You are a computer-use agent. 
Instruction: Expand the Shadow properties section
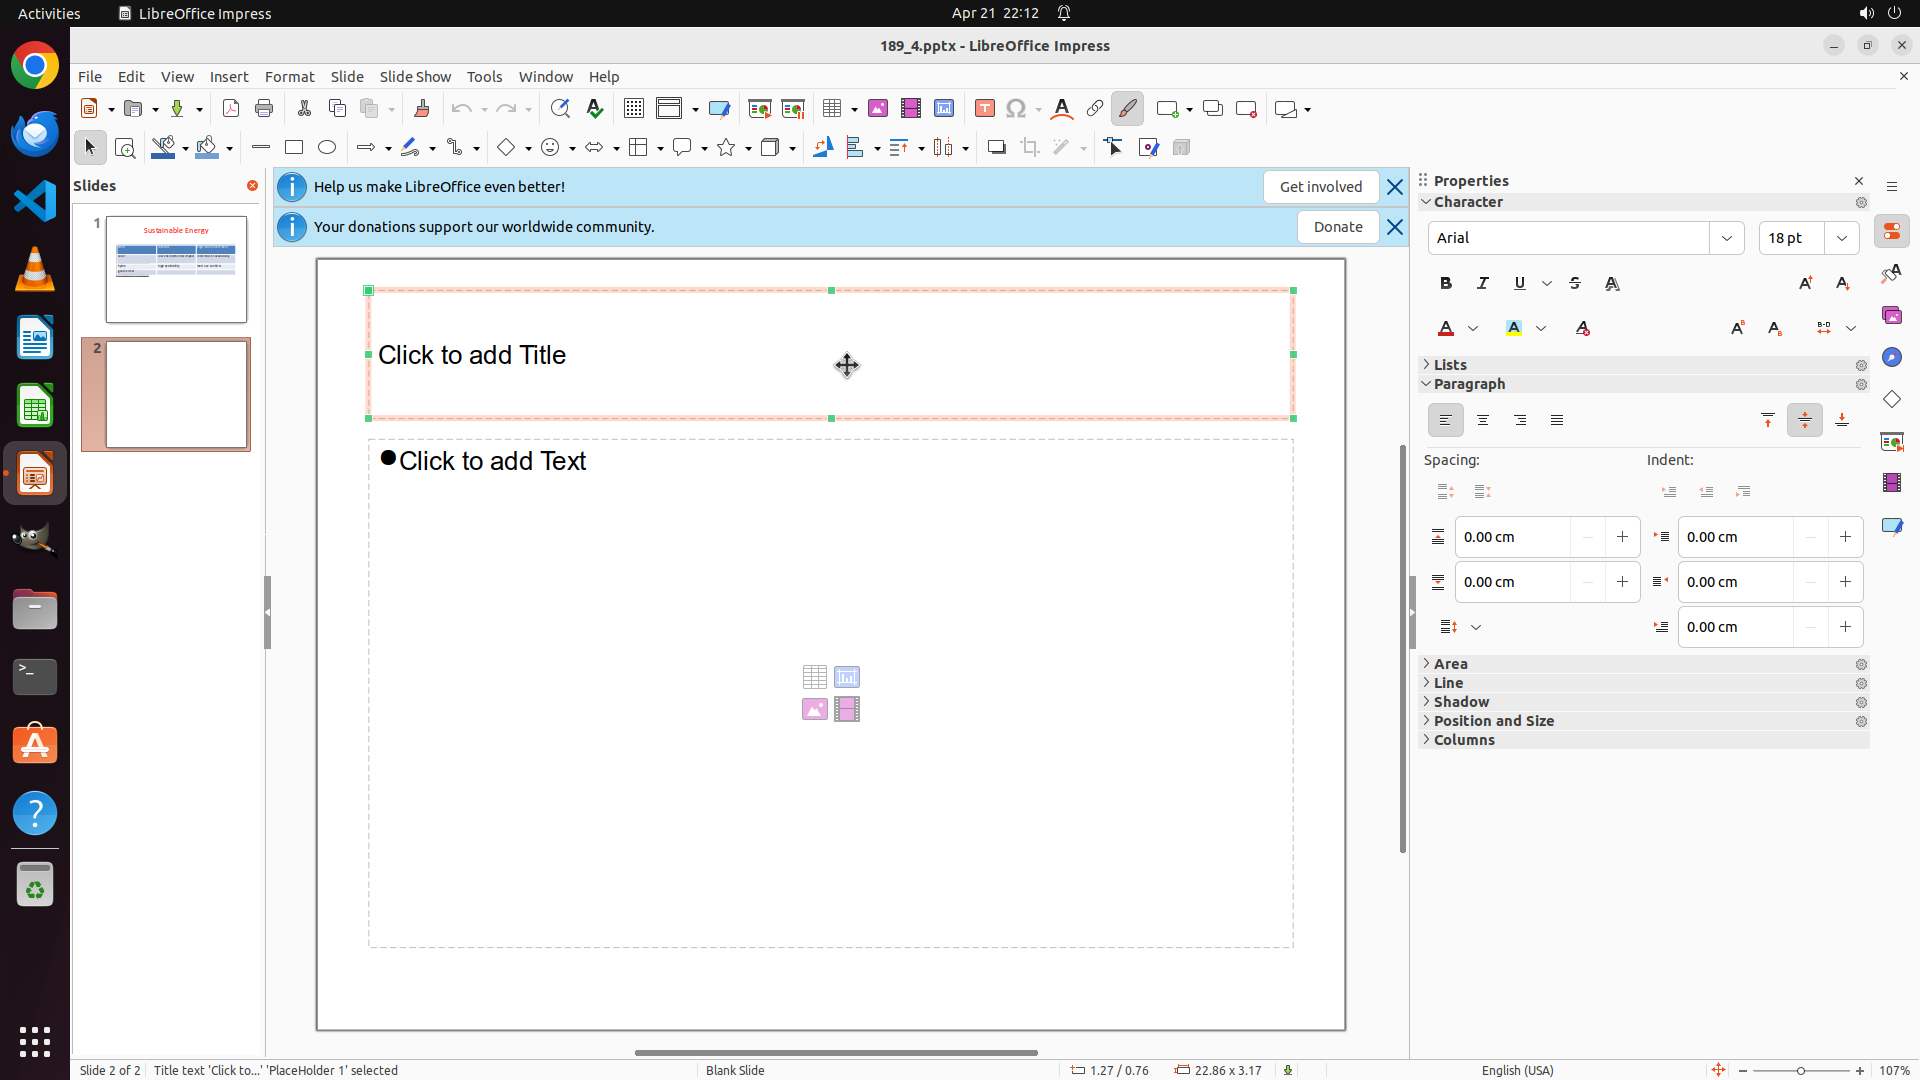(x=1461, y=702)
